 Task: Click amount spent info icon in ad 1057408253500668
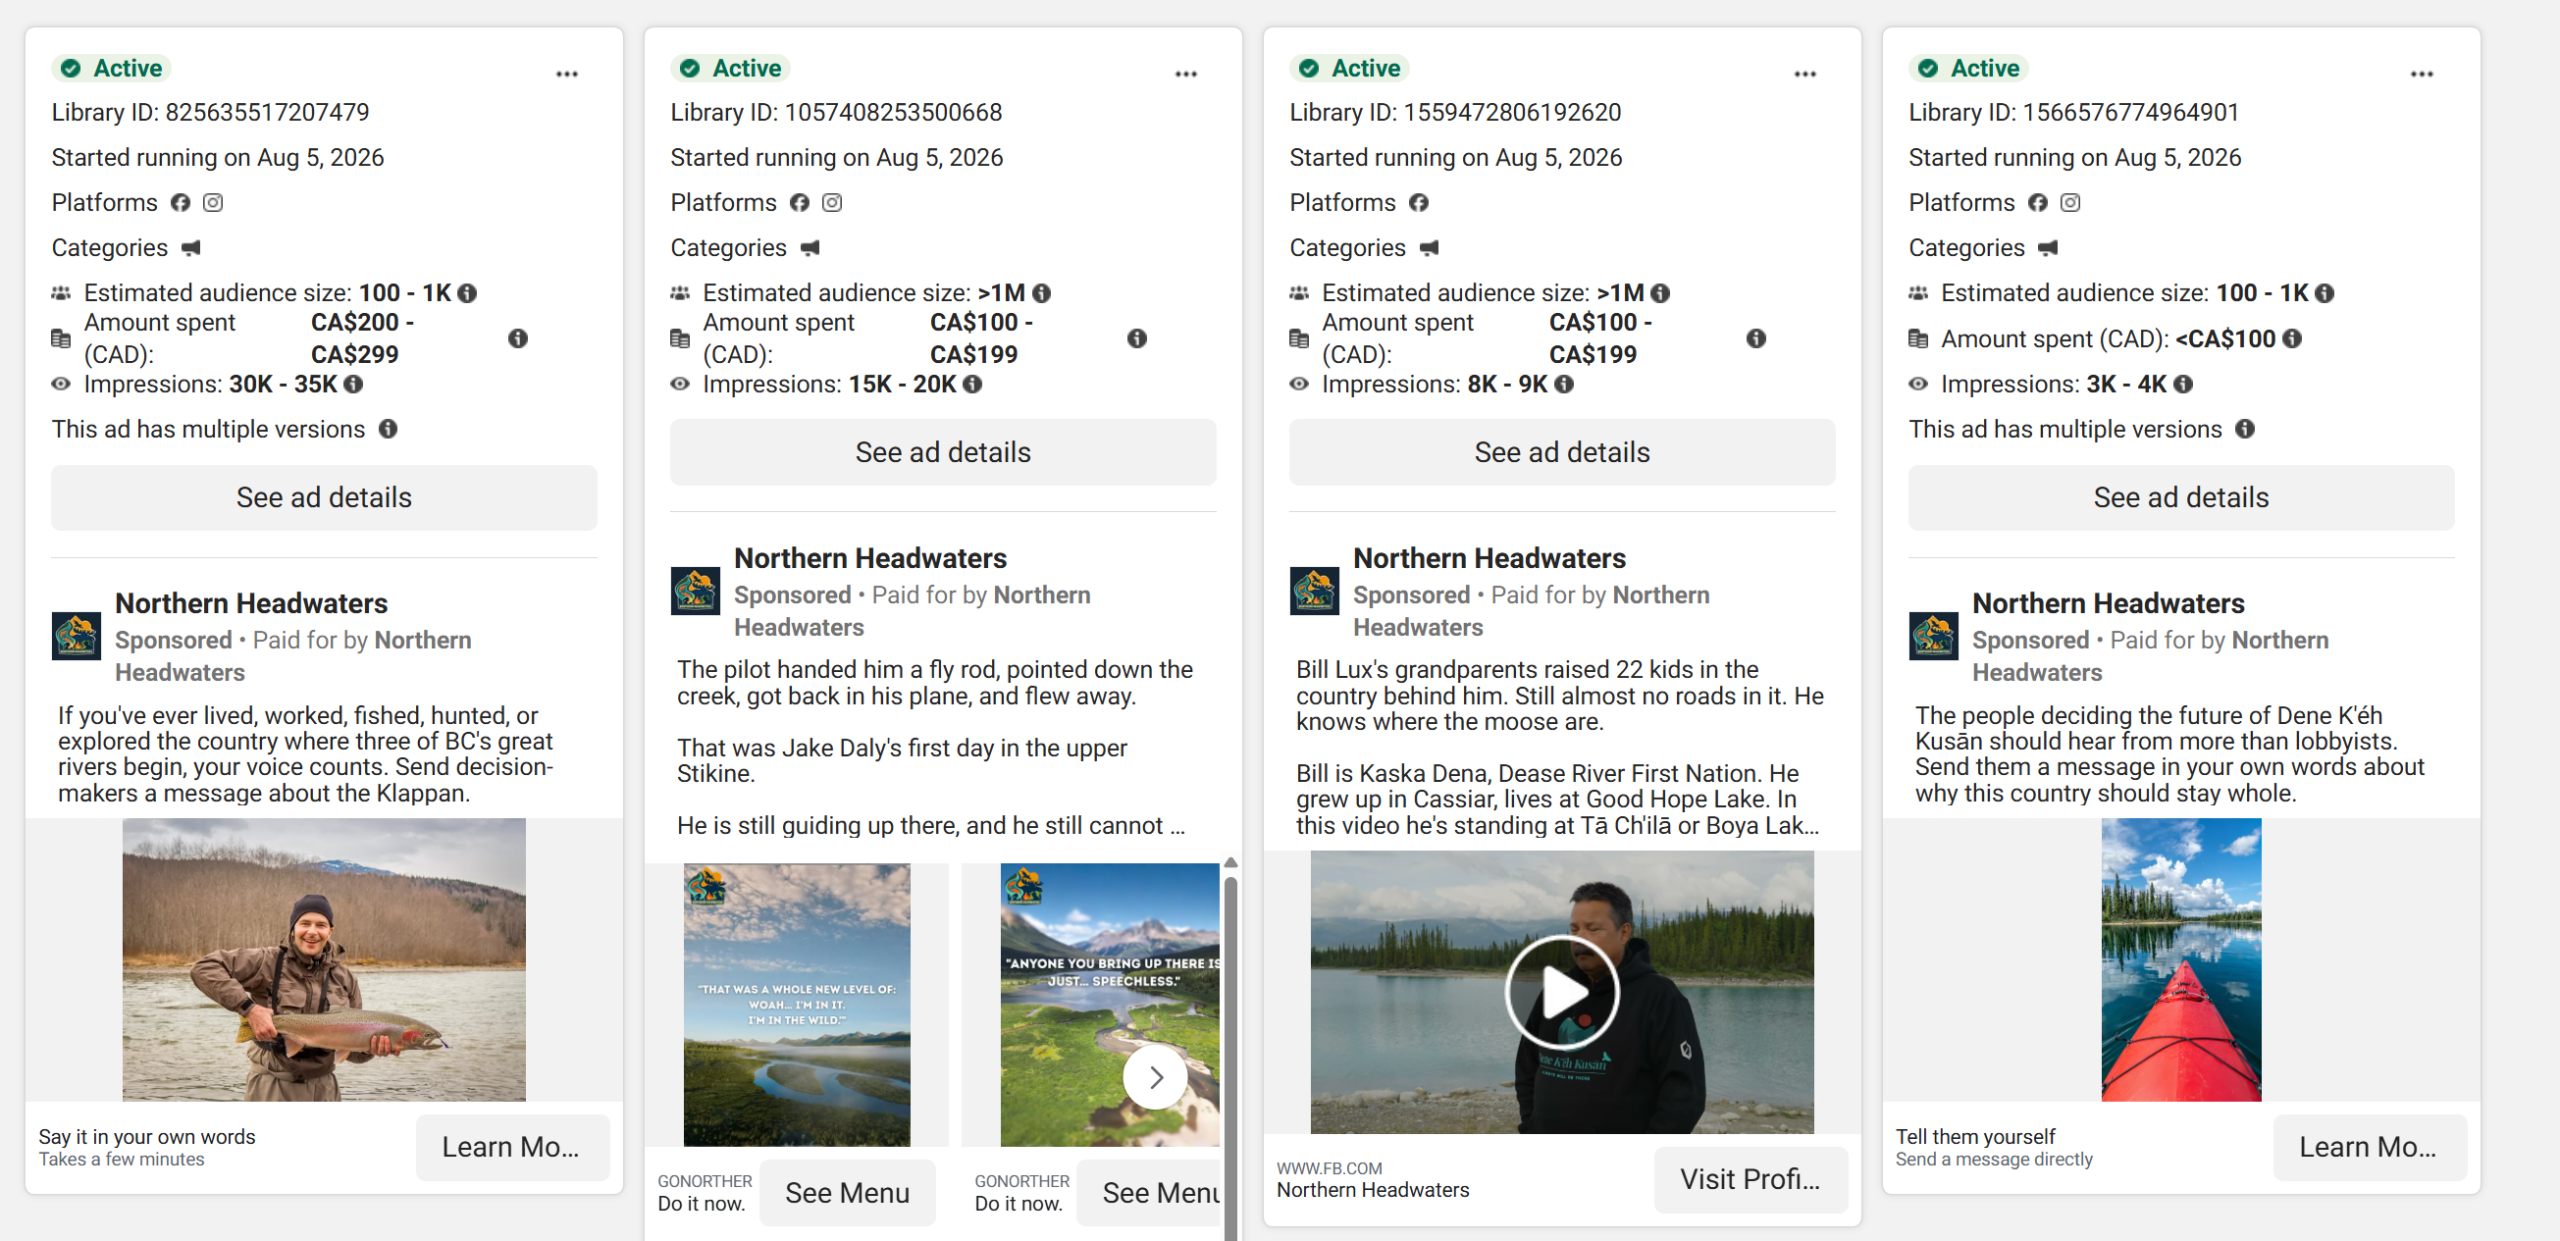pyautogui.click(x=1137, y=338)
